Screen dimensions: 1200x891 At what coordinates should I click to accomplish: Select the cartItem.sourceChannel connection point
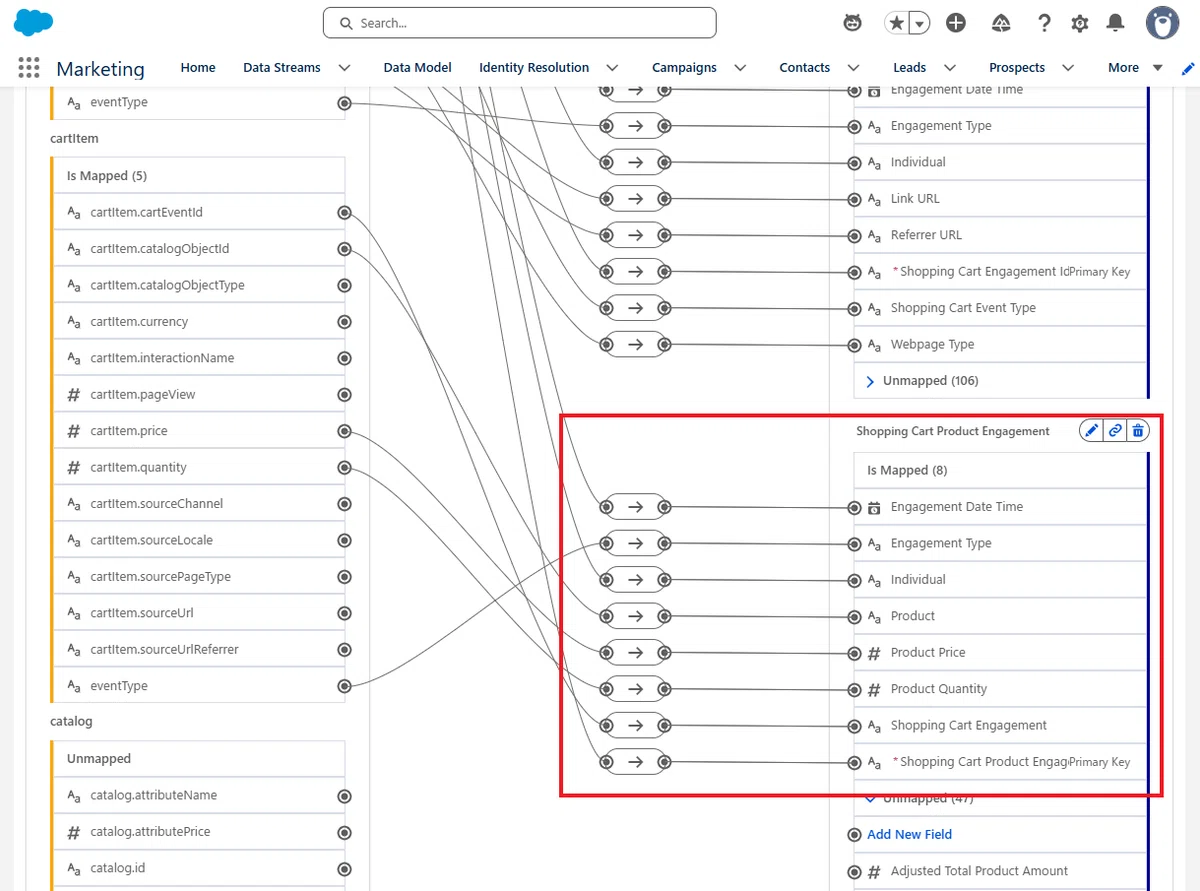344,504
